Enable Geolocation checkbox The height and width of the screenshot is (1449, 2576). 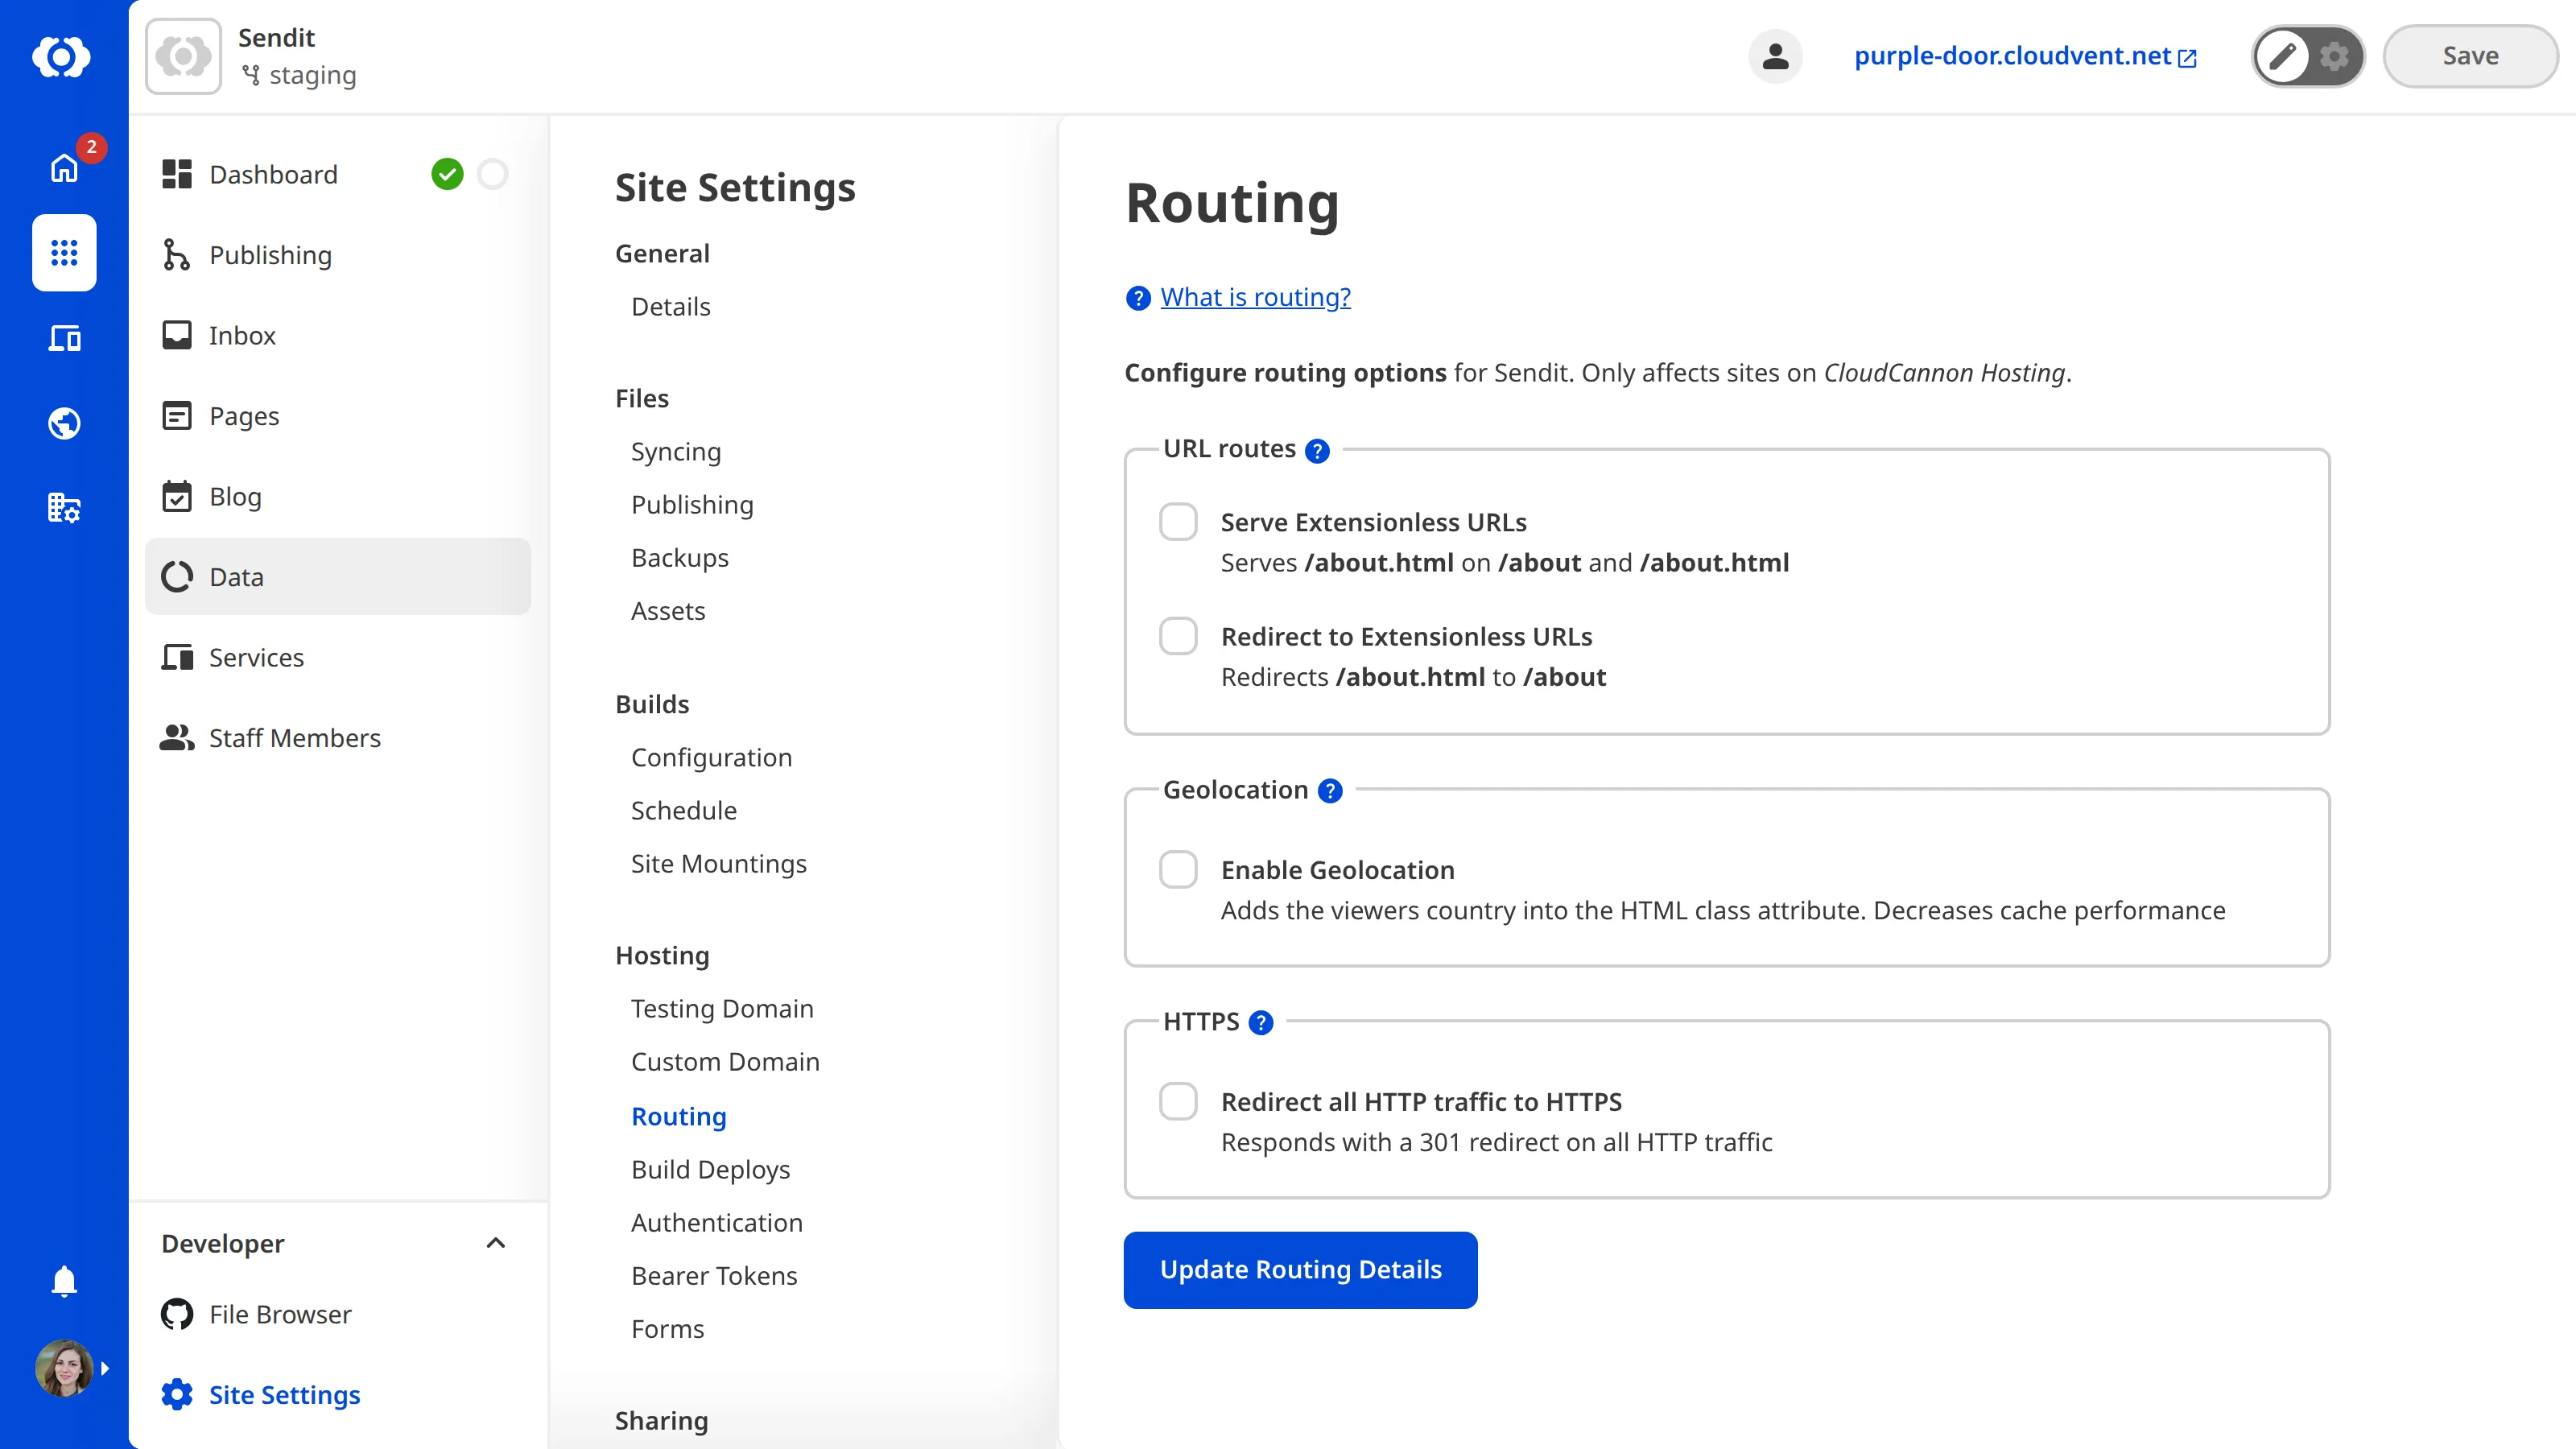[x=1179, y=869]
